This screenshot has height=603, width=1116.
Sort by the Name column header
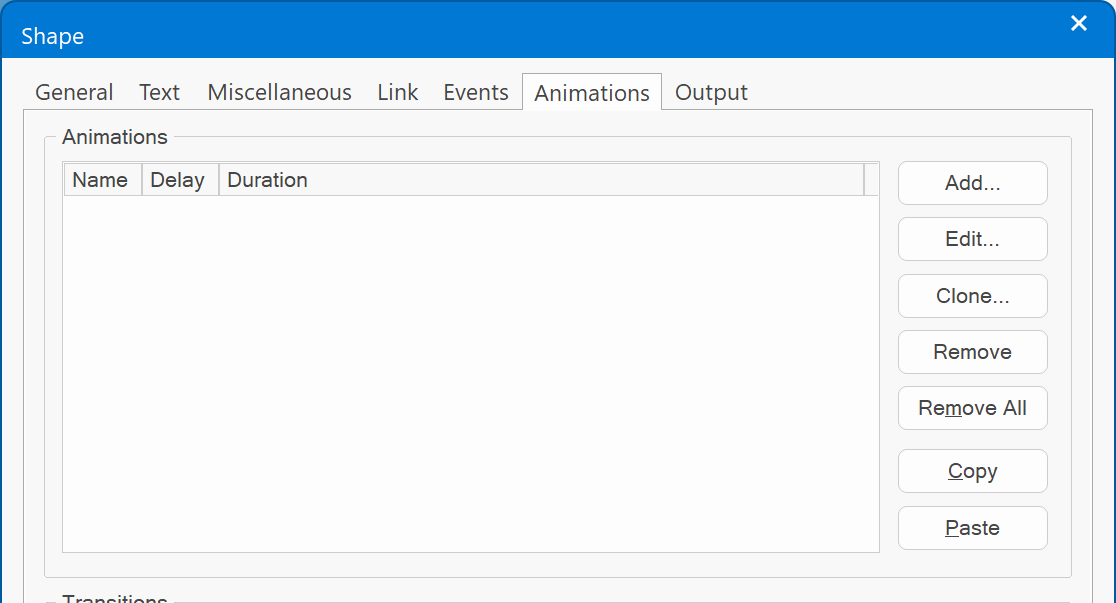[x=101, y=180]
